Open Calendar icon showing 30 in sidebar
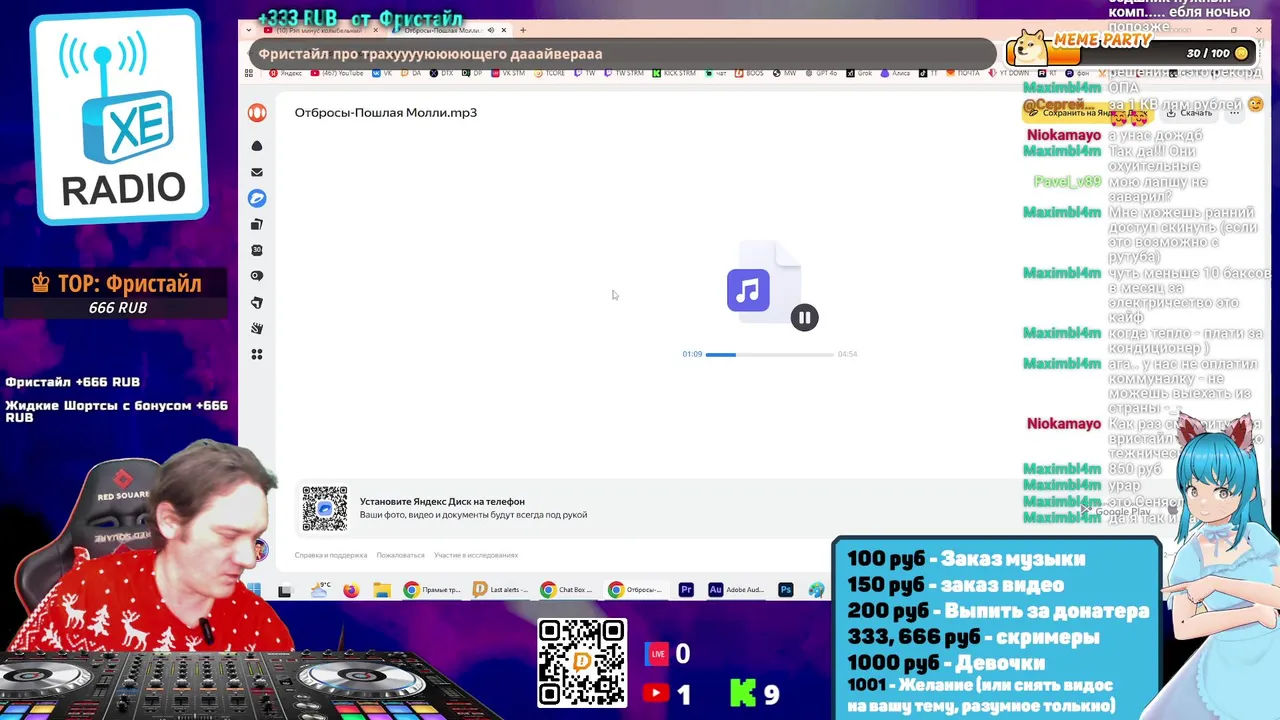Image resolution: width=1280 pixels, height=720 pixels. [257, 250]
